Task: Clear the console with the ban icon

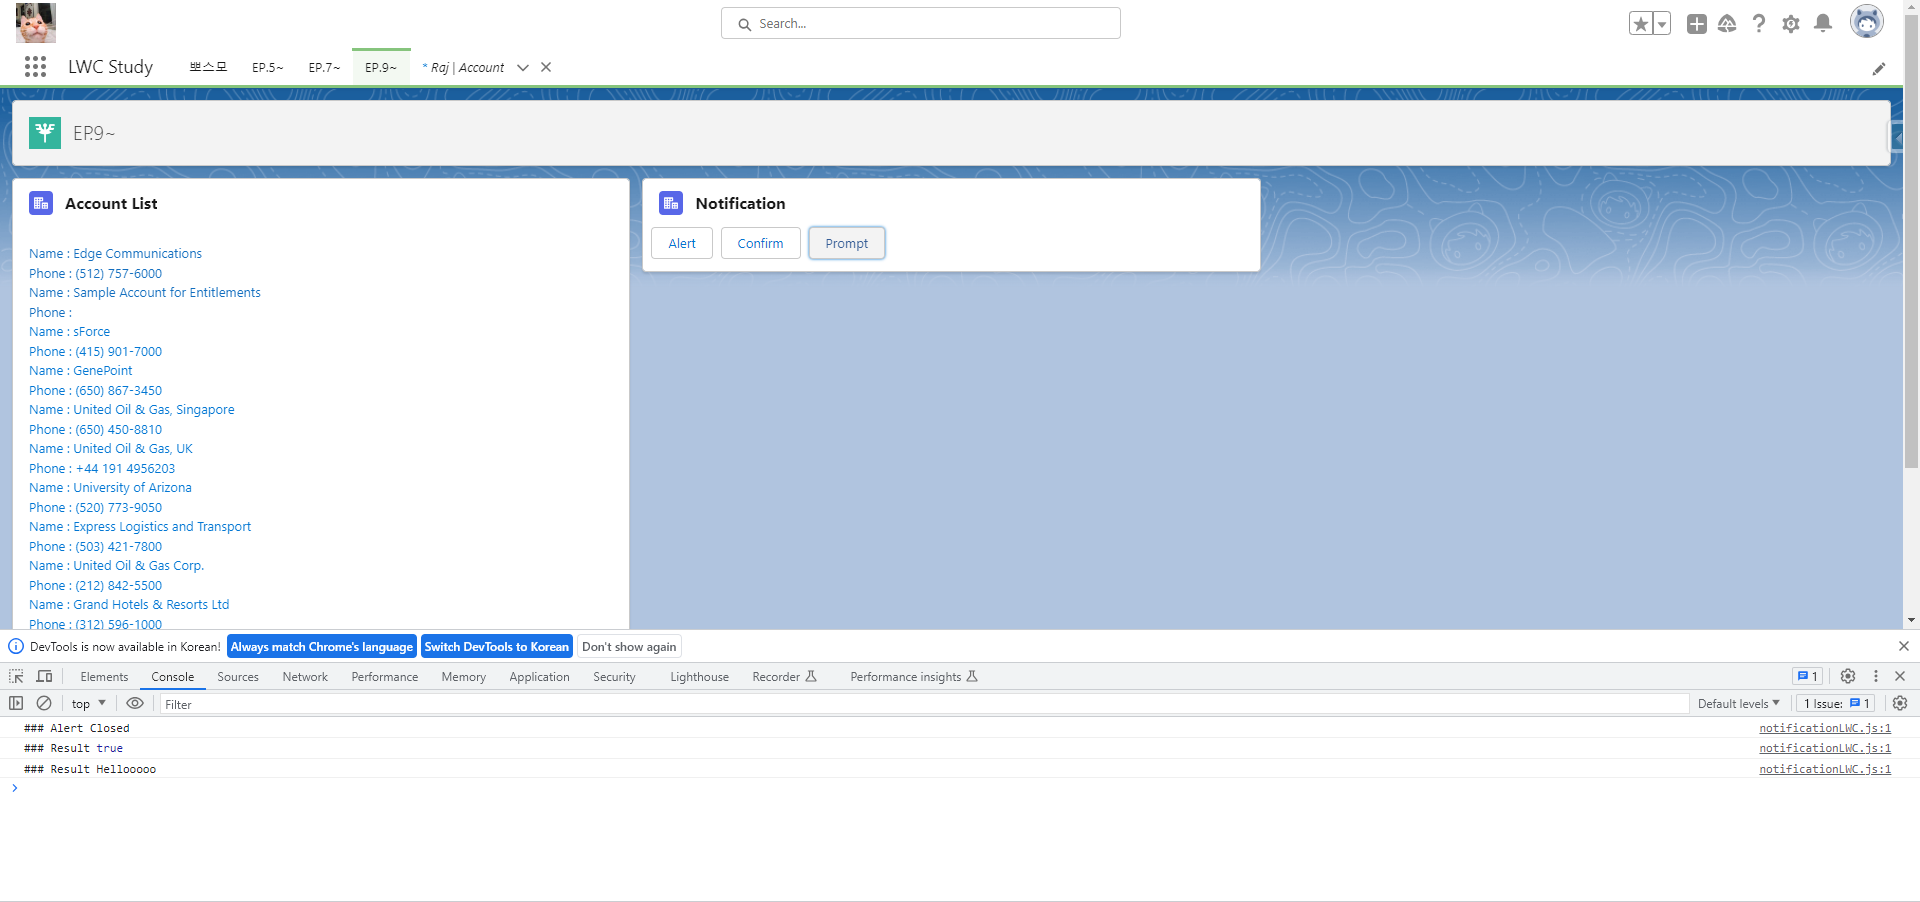Action: click(44, 703)
